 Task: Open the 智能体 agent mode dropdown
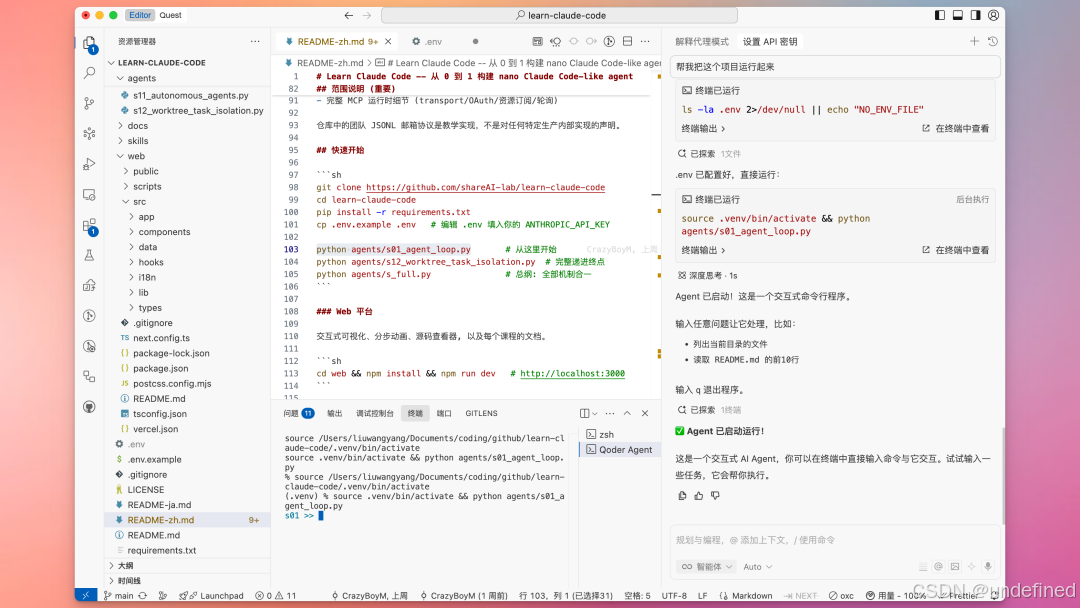[x=707, y=567]
